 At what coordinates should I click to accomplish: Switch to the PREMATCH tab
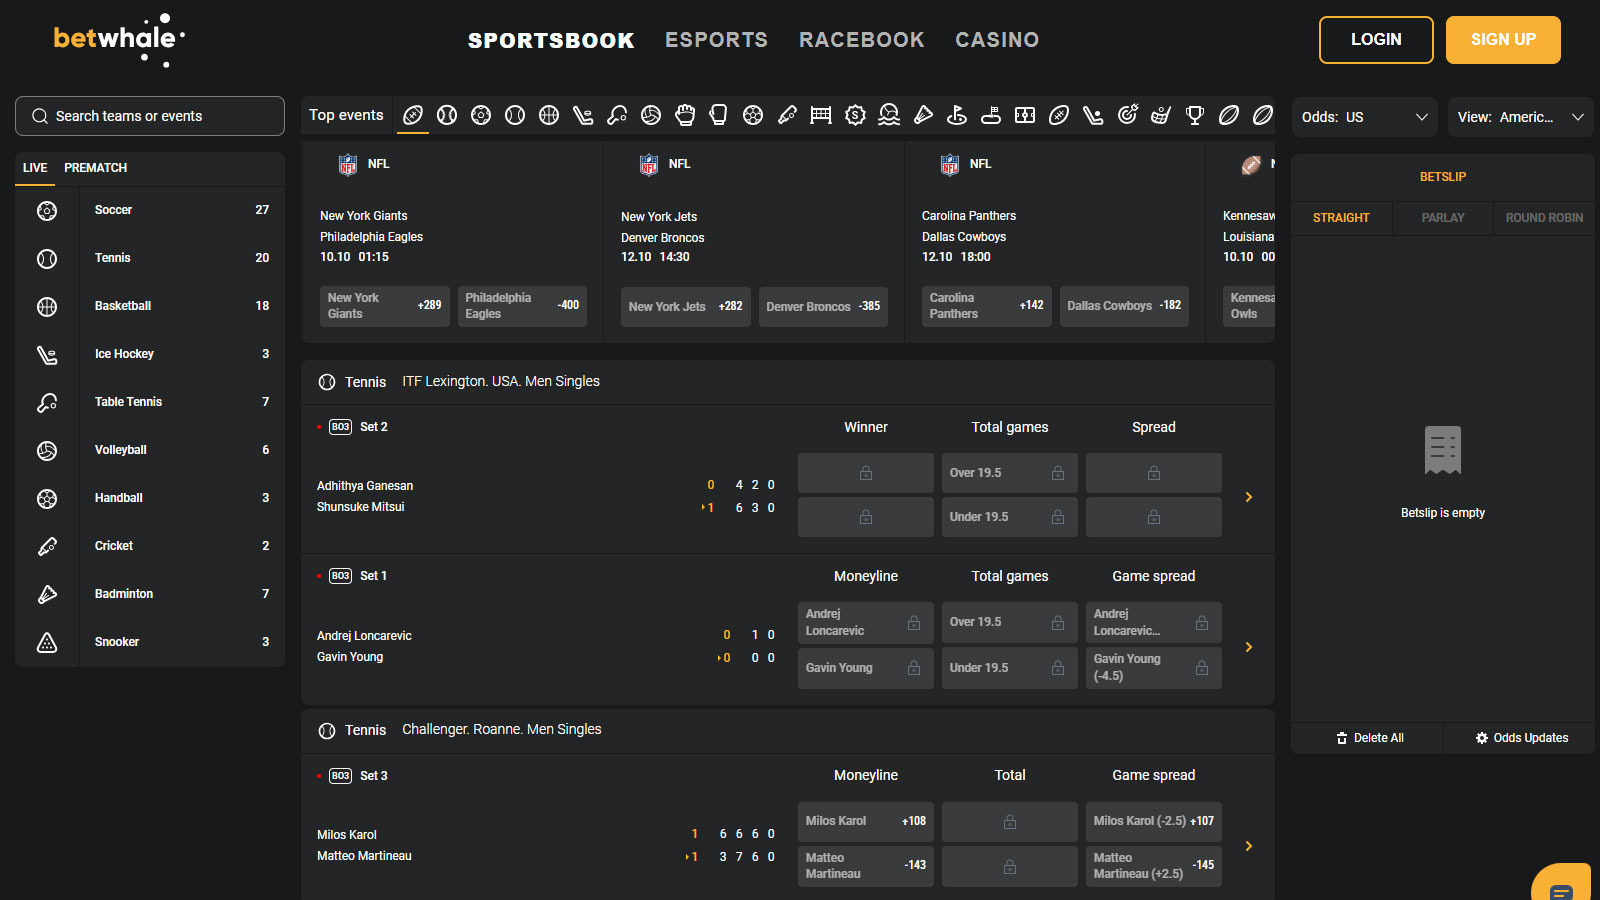click(x=96, y=168)
